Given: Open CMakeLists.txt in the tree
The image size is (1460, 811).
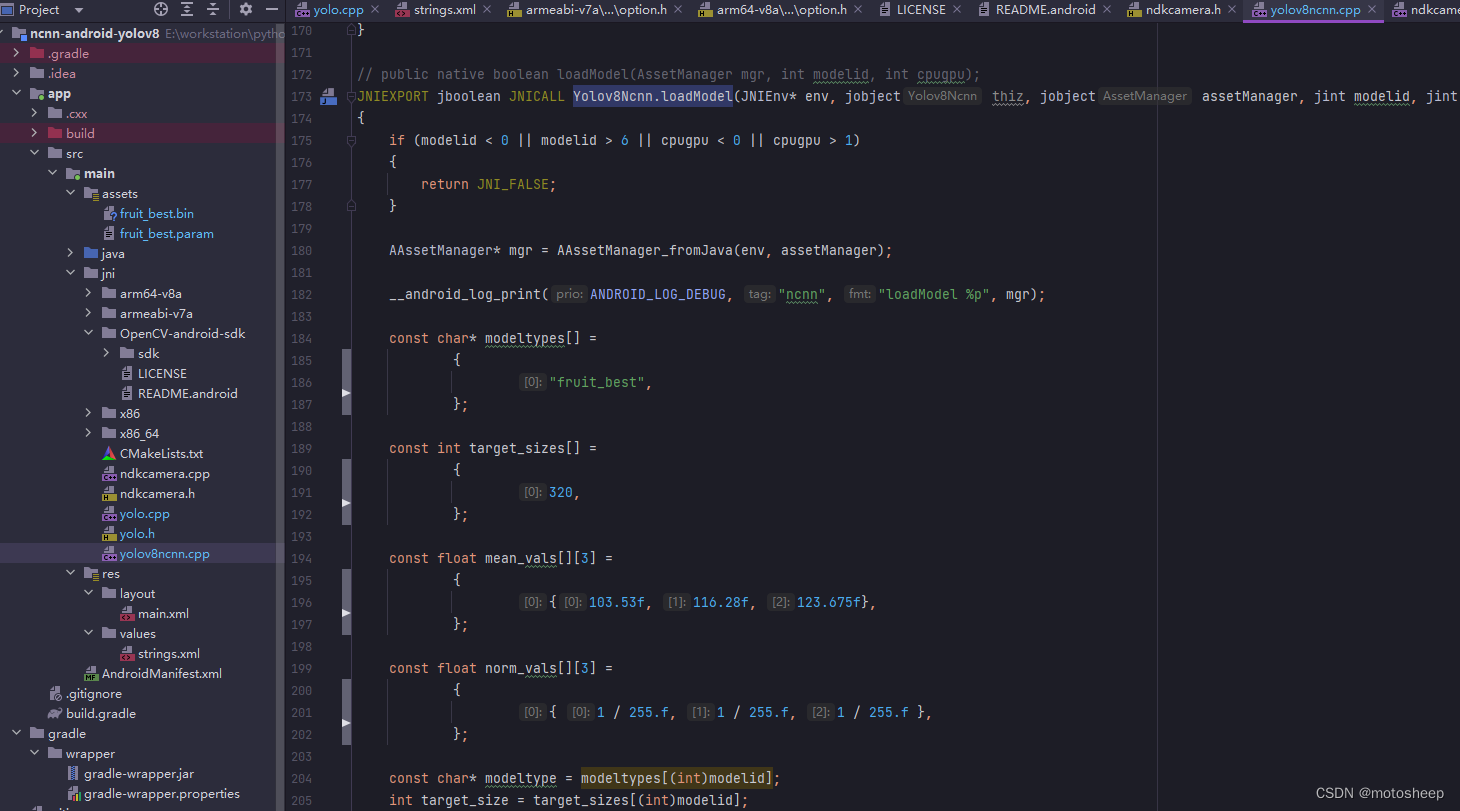Looking at the screenshot, I should [x=161, y=453].
